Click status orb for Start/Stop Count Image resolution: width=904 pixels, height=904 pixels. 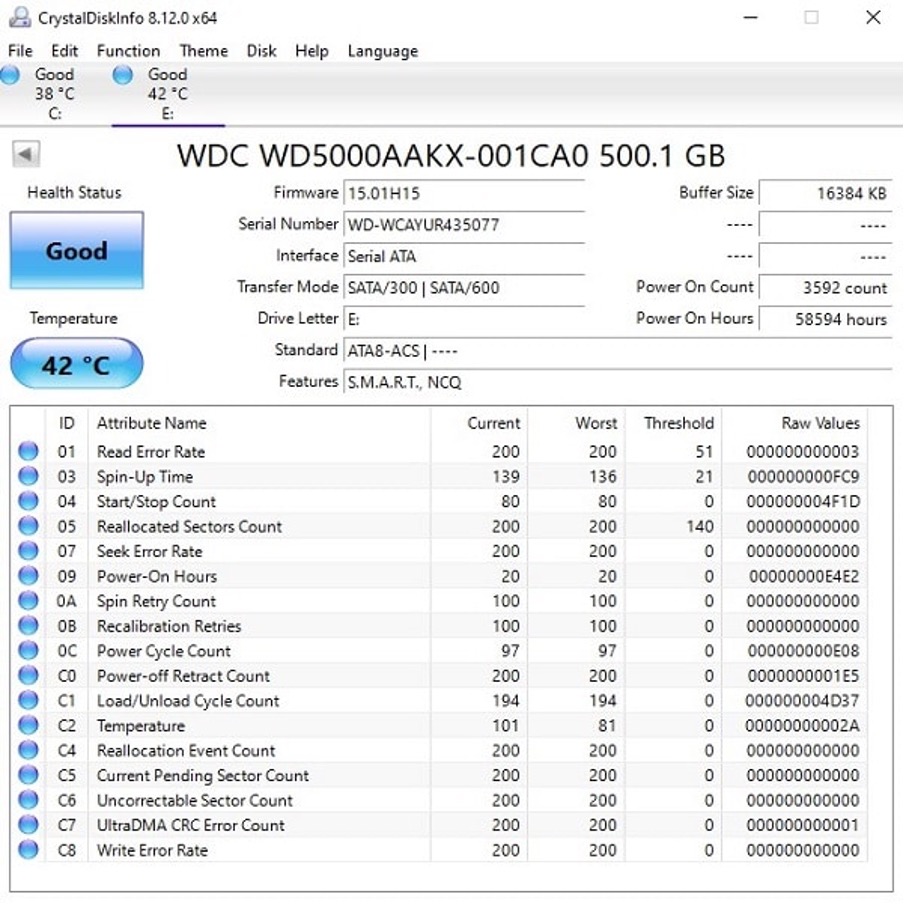click(x=28, y=500)
